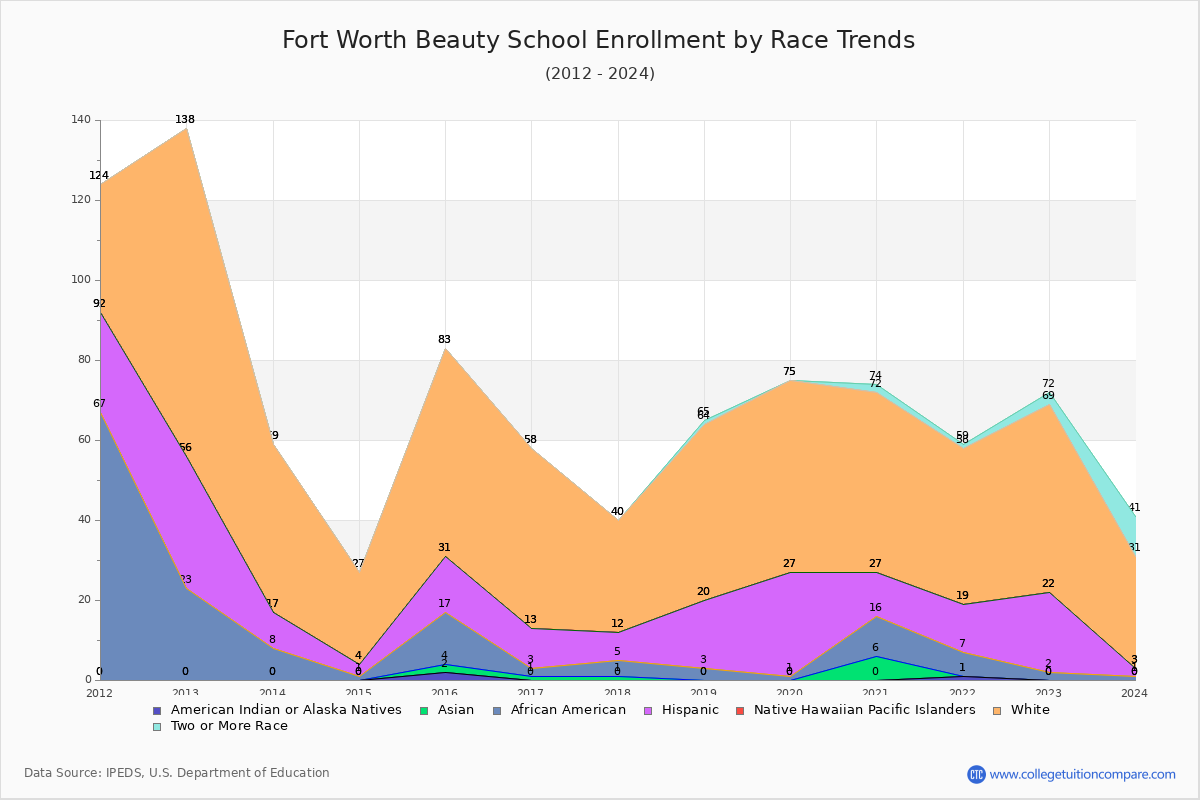
Task: Click the 40 data label for 2018
Action: (x=617, y=512)
